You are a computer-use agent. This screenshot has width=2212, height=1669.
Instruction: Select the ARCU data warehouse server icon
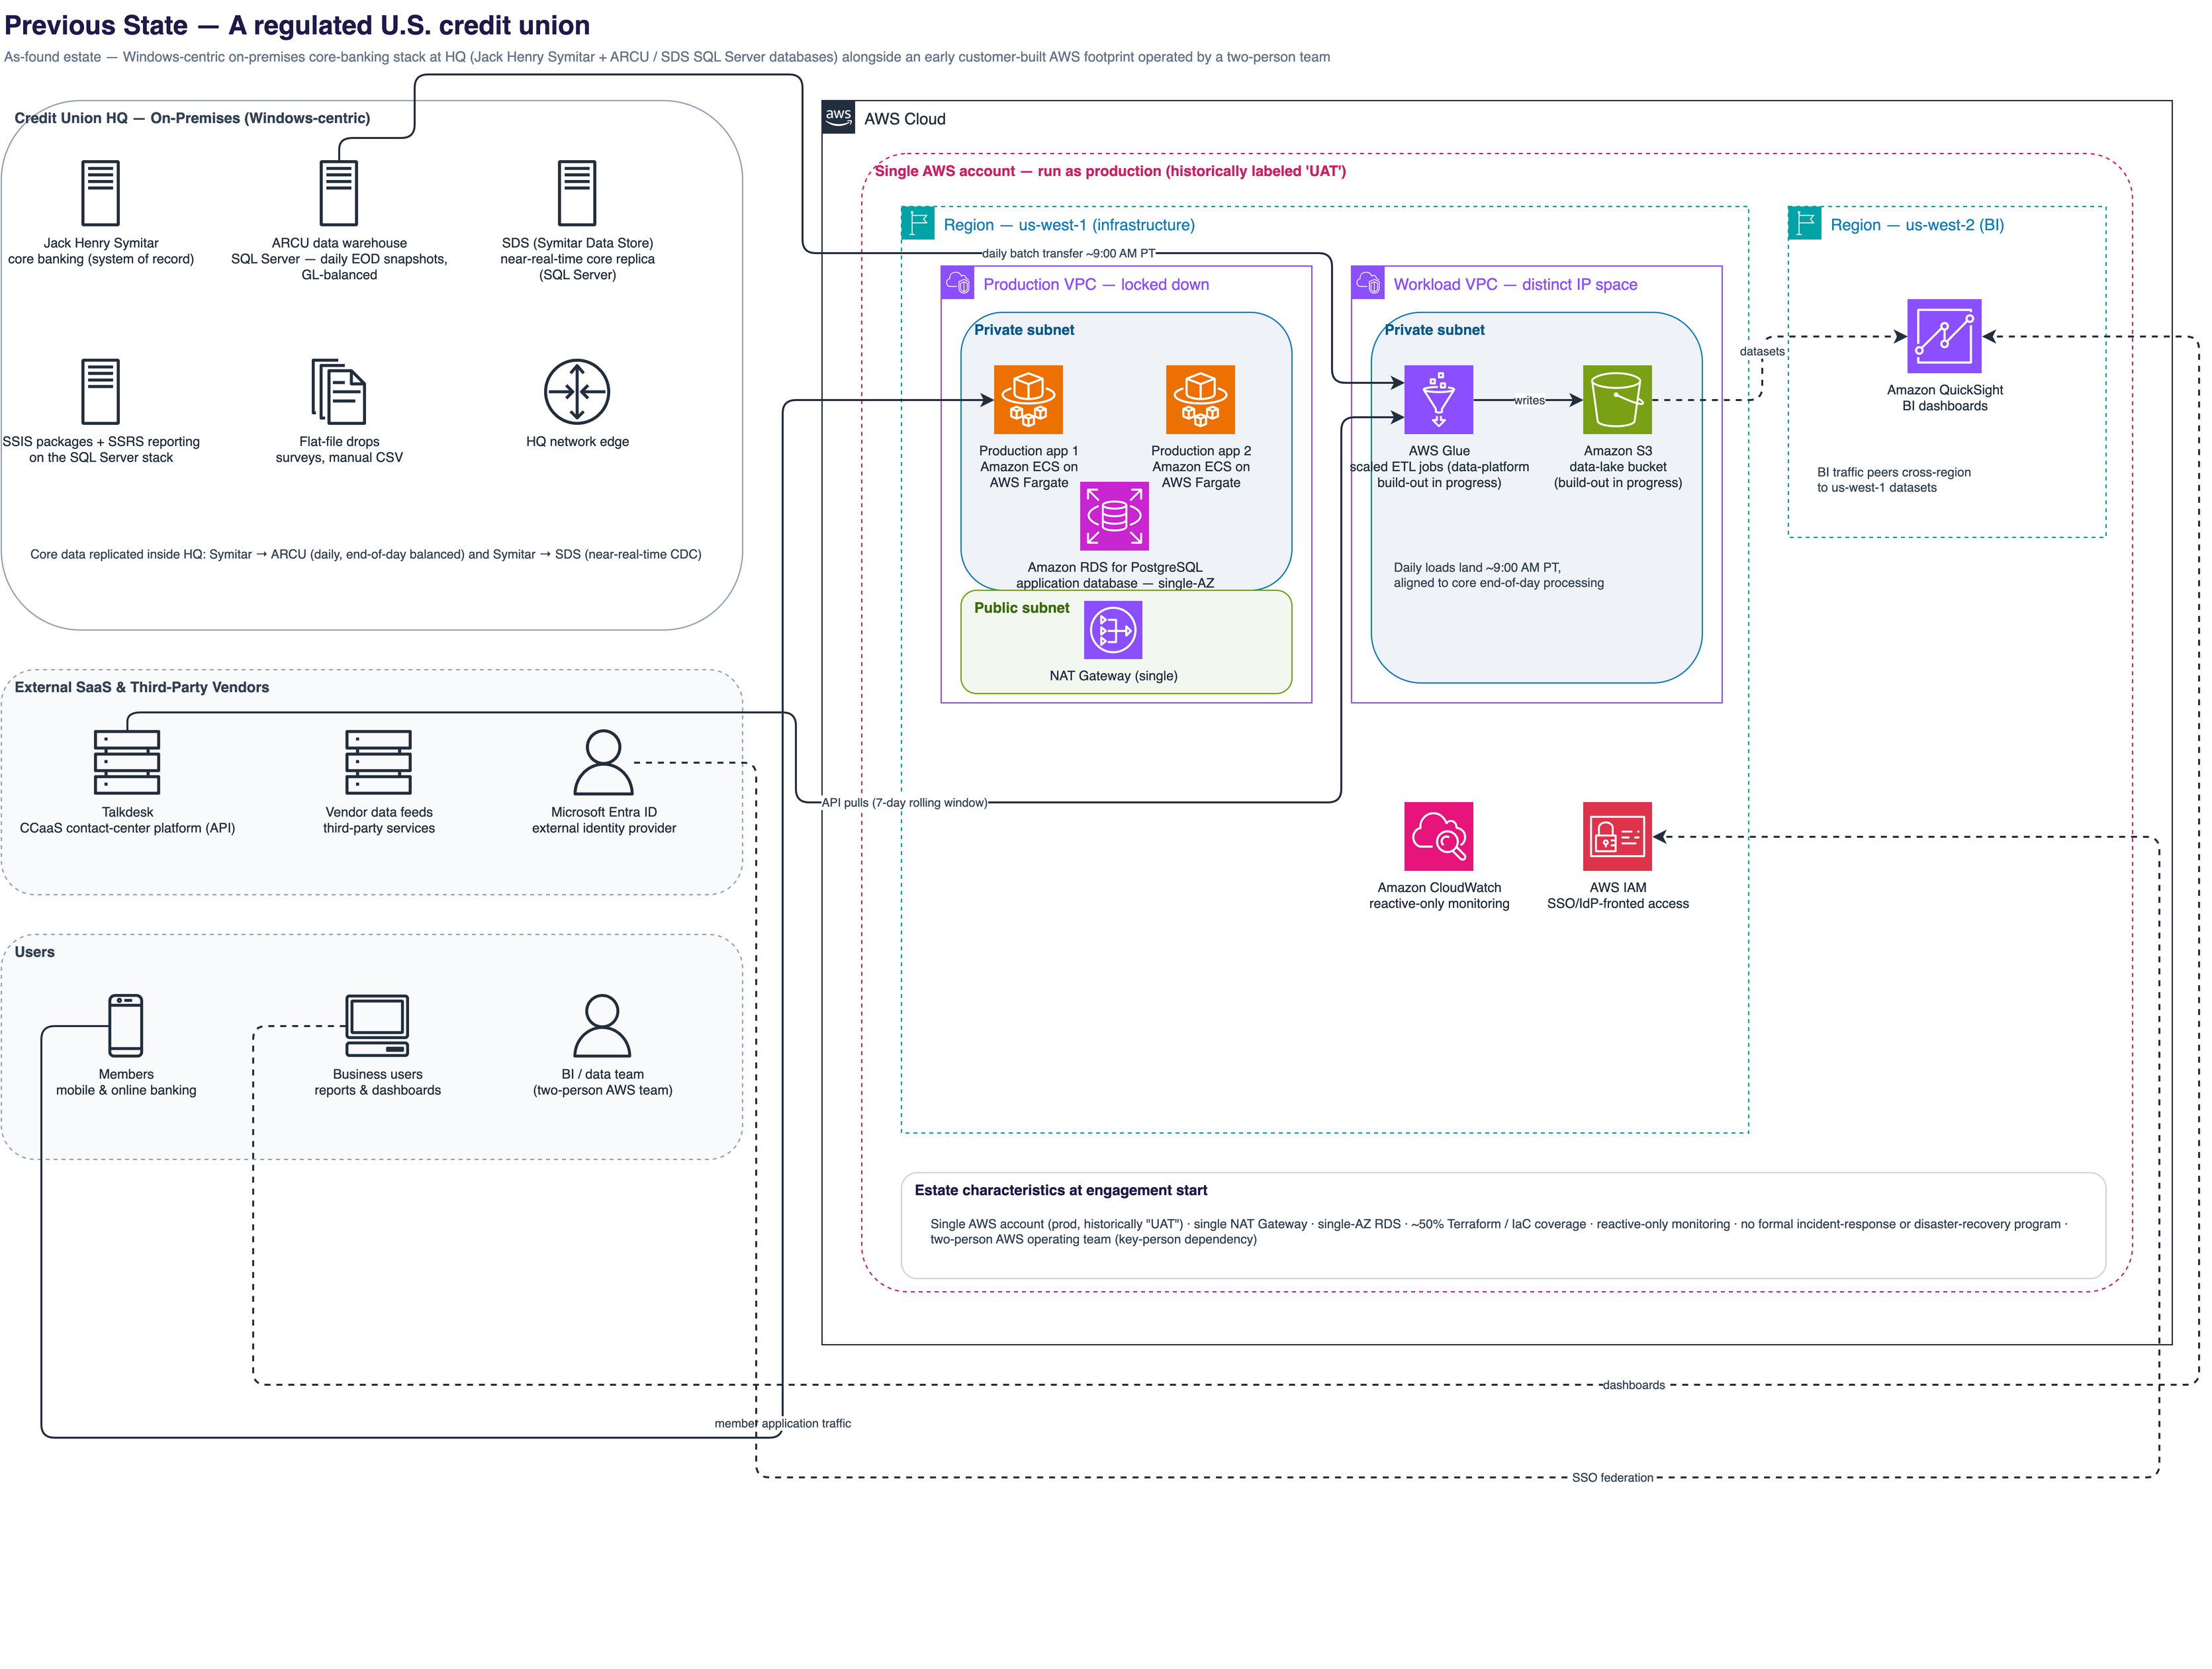[x=339, y=193]
